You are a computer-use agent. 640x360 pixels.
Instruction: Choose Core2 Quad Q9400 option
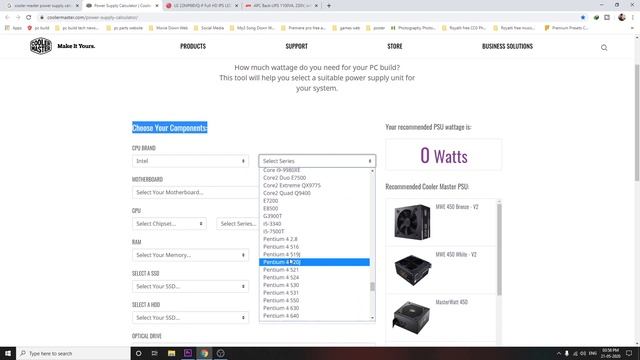[314, 193]
